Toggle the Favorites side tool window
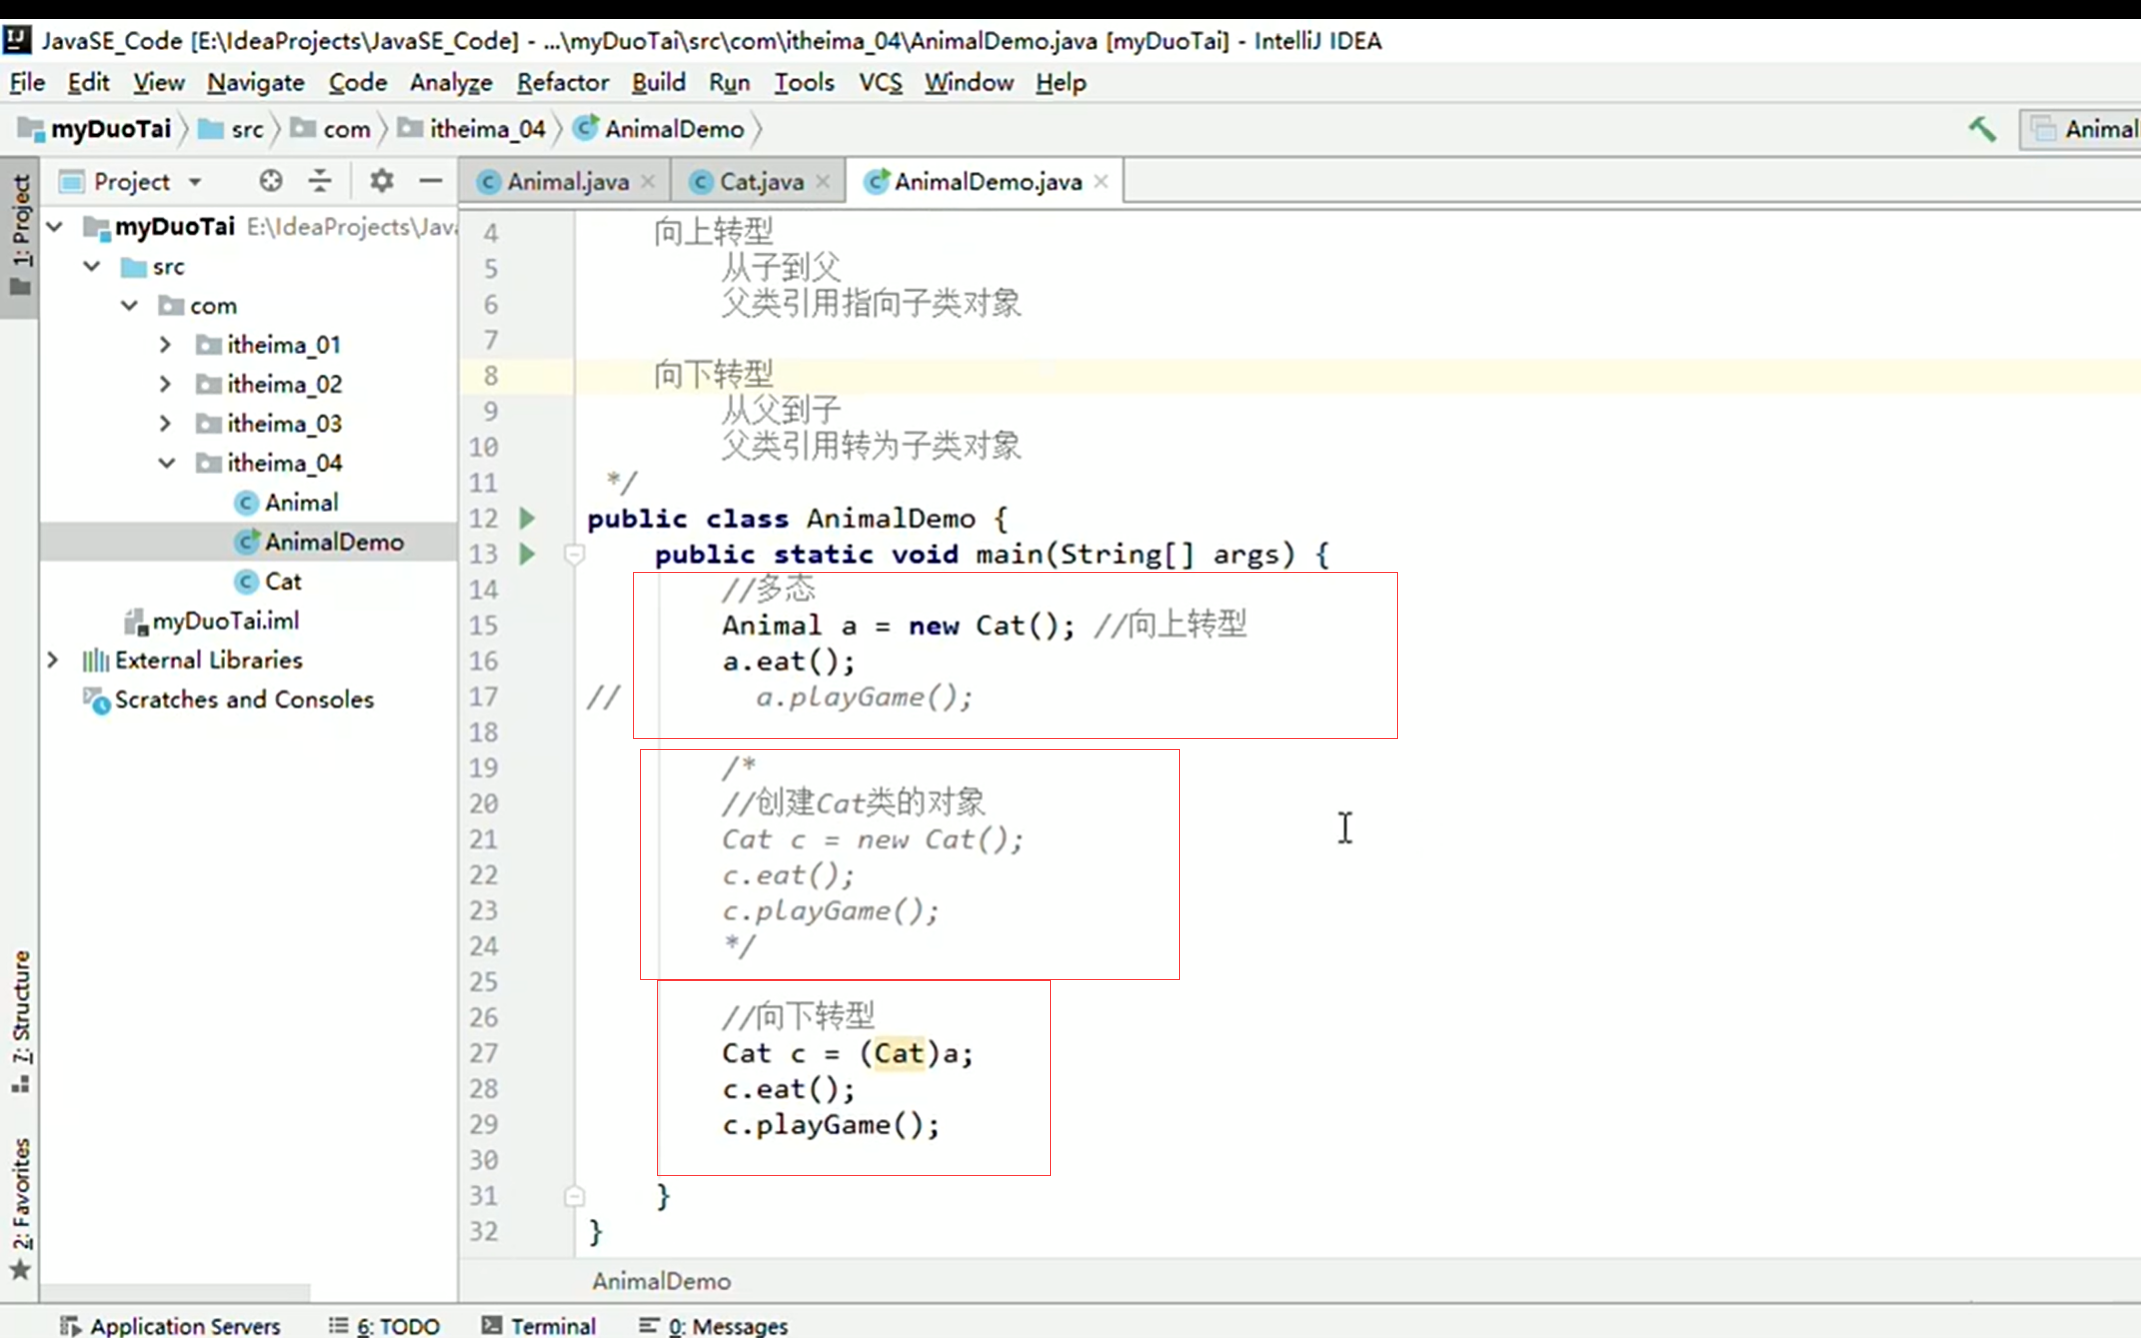 point(21,1205)
